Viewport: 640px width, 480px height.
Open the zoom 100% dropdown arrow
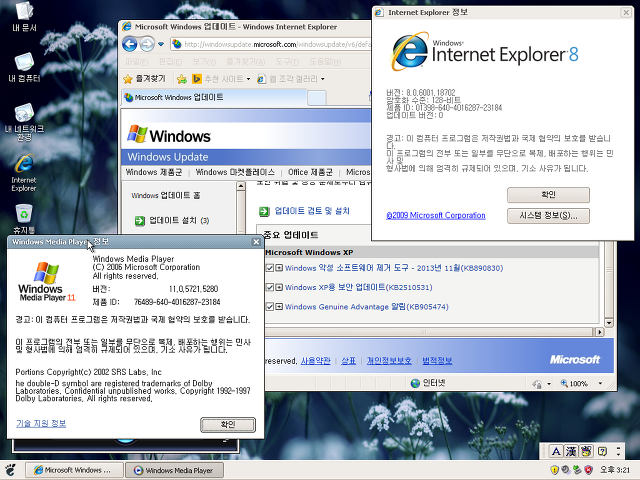600,384
